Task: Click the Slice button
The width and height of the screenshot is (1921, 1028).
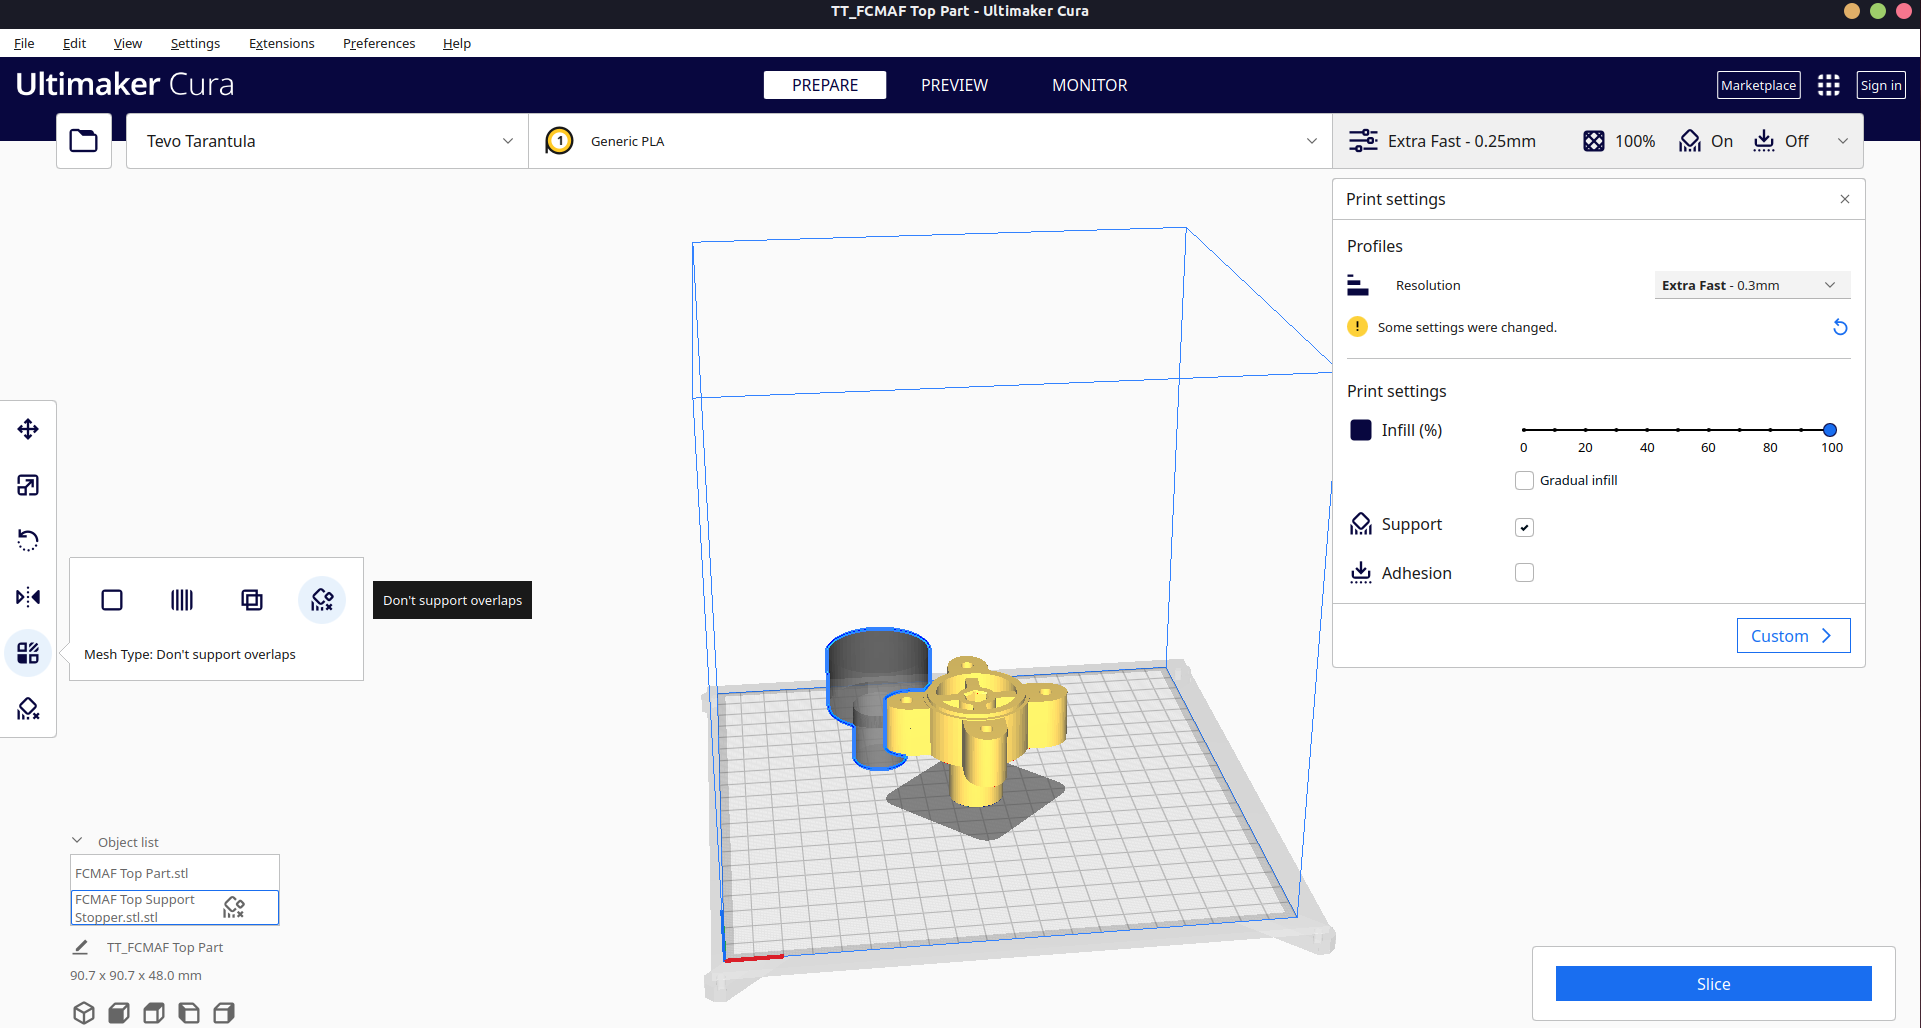Action: point(1713,984)
